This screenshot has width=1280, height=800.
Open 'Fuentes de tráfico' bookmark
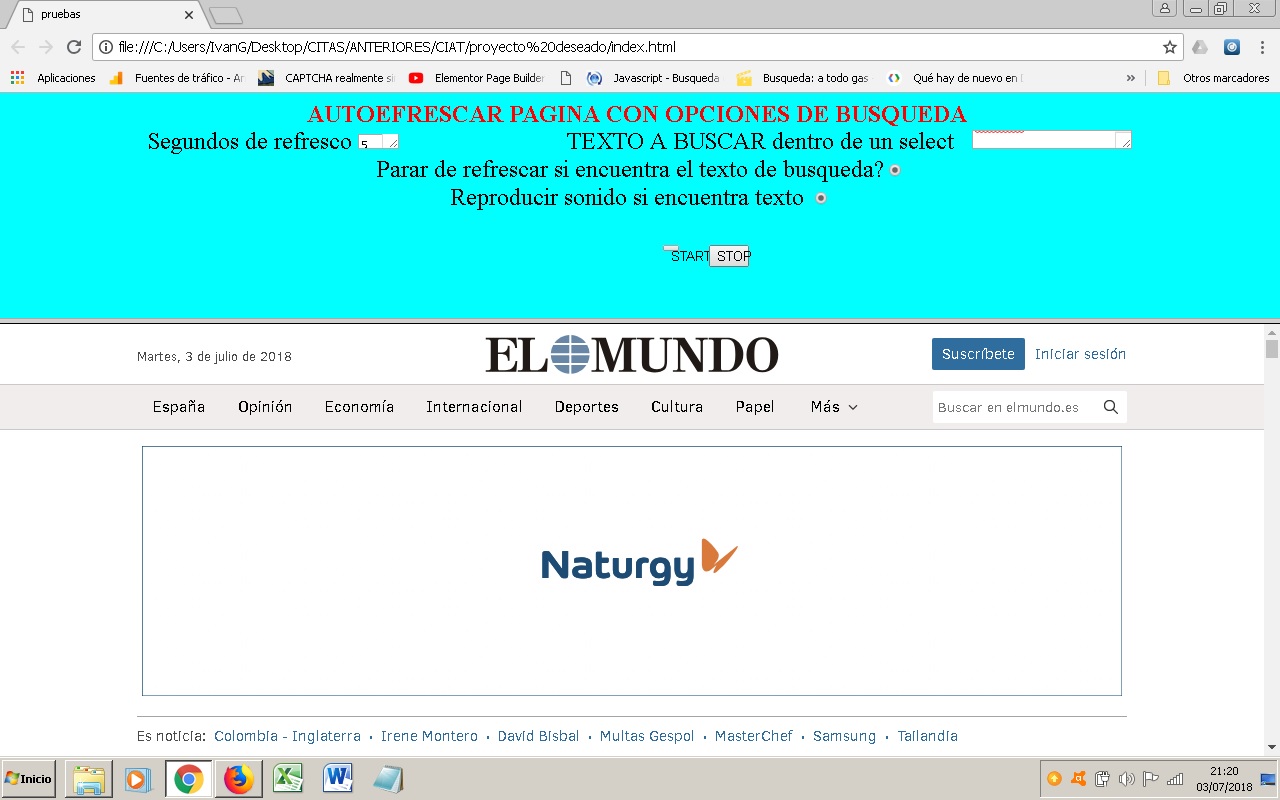(x=176, y=78)
